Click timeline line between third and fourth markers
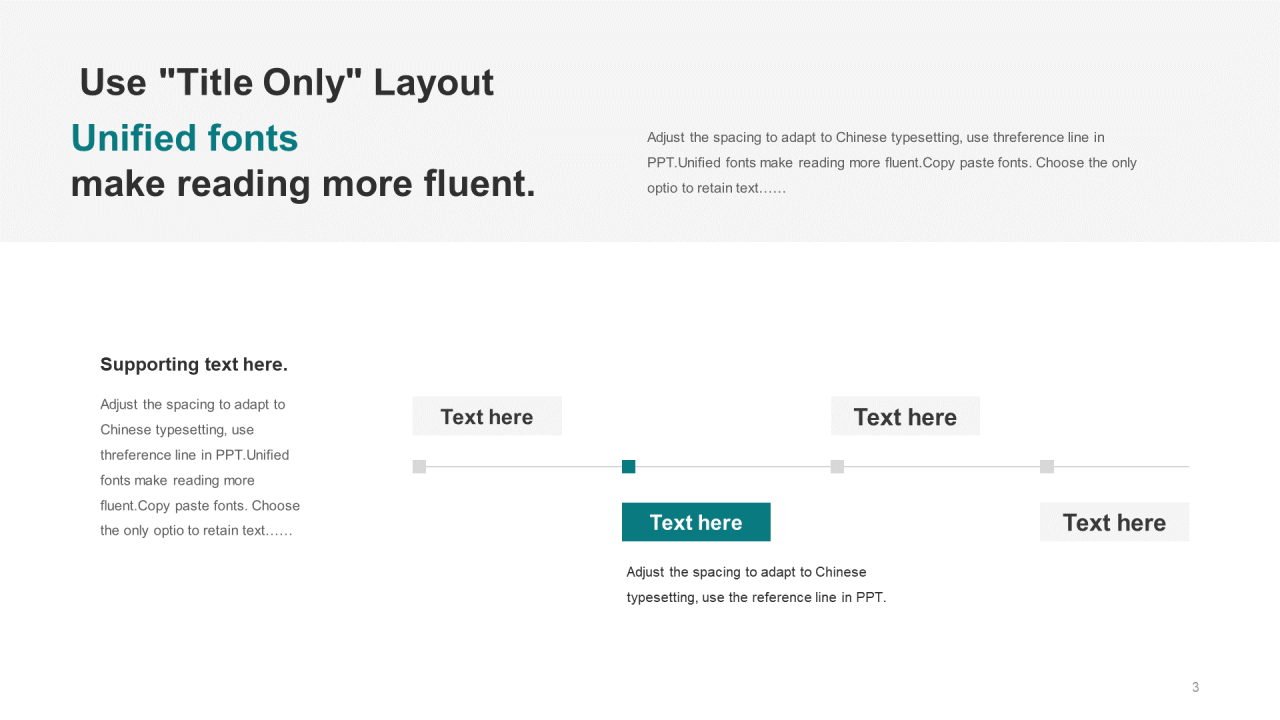Viewport: 1280px width, 720px height. [x=942, y=466]
